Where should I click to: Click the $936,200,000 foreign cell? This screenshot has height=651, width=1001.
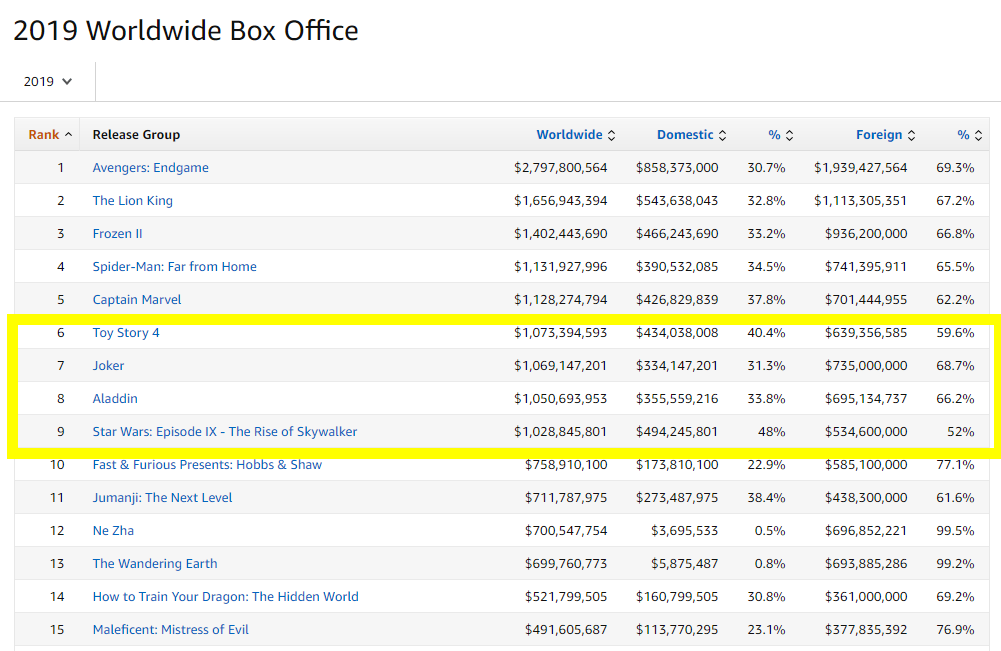[866, 234]
